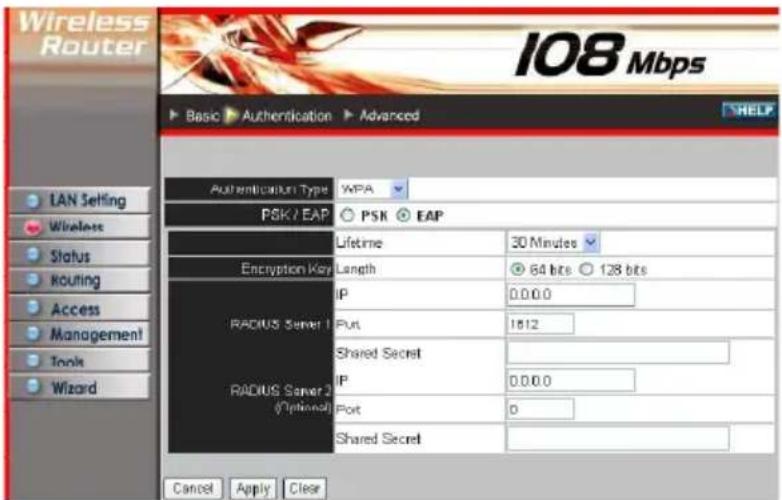Screen dimensions: 782x500
Task: Click the blue bullet icon beside Tools
Action: click(33, 360)
